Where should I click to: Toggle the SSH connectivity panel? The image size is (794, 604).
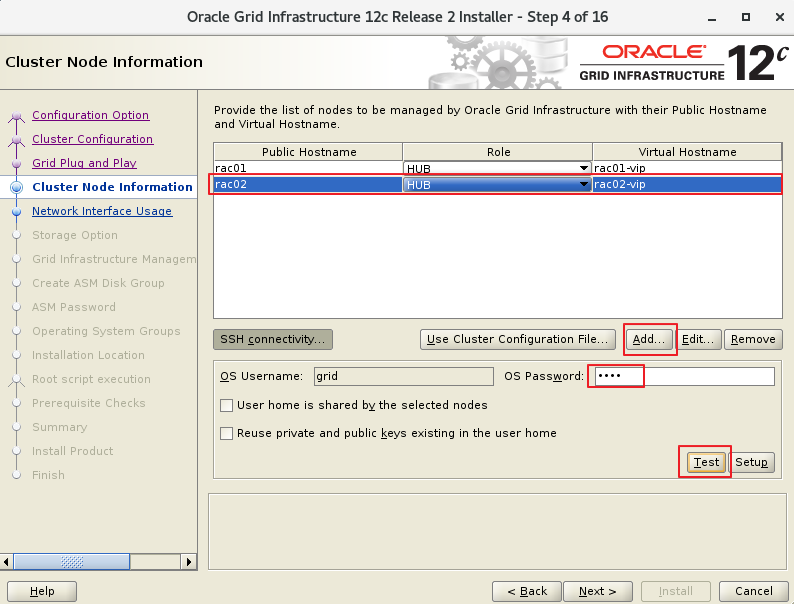[x=273, y=339]
